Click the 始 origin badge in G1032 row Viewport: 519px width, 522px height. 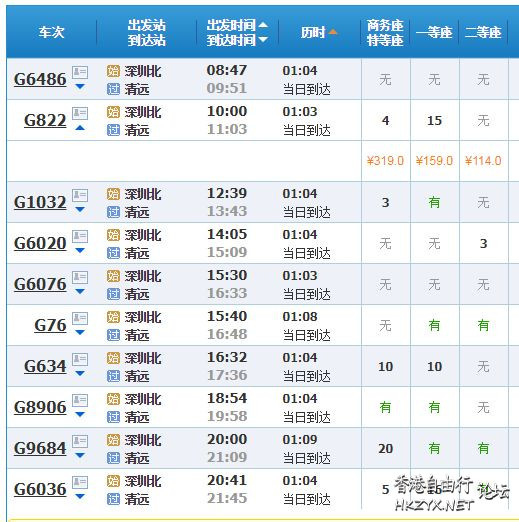[113, 194]
